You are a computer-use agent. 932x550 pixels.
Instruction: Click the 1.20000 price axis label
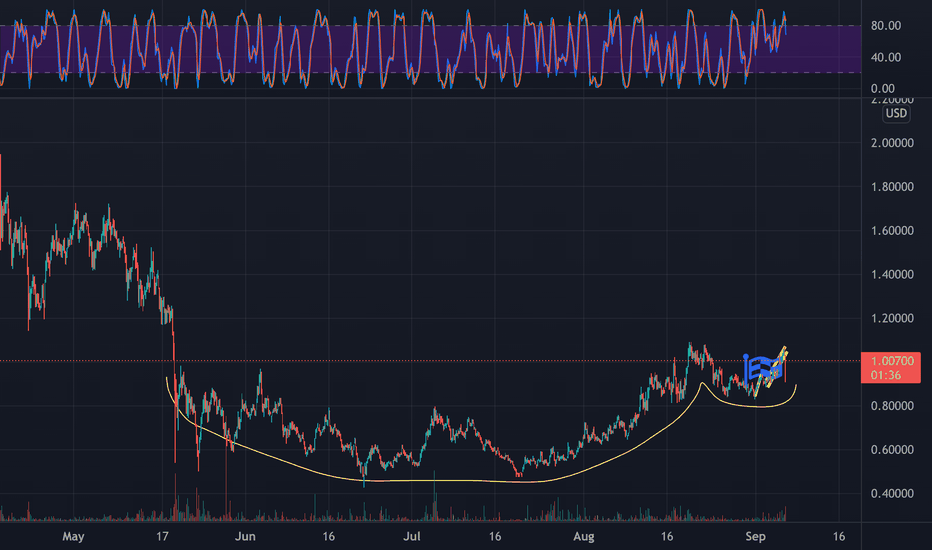[892, 318]
